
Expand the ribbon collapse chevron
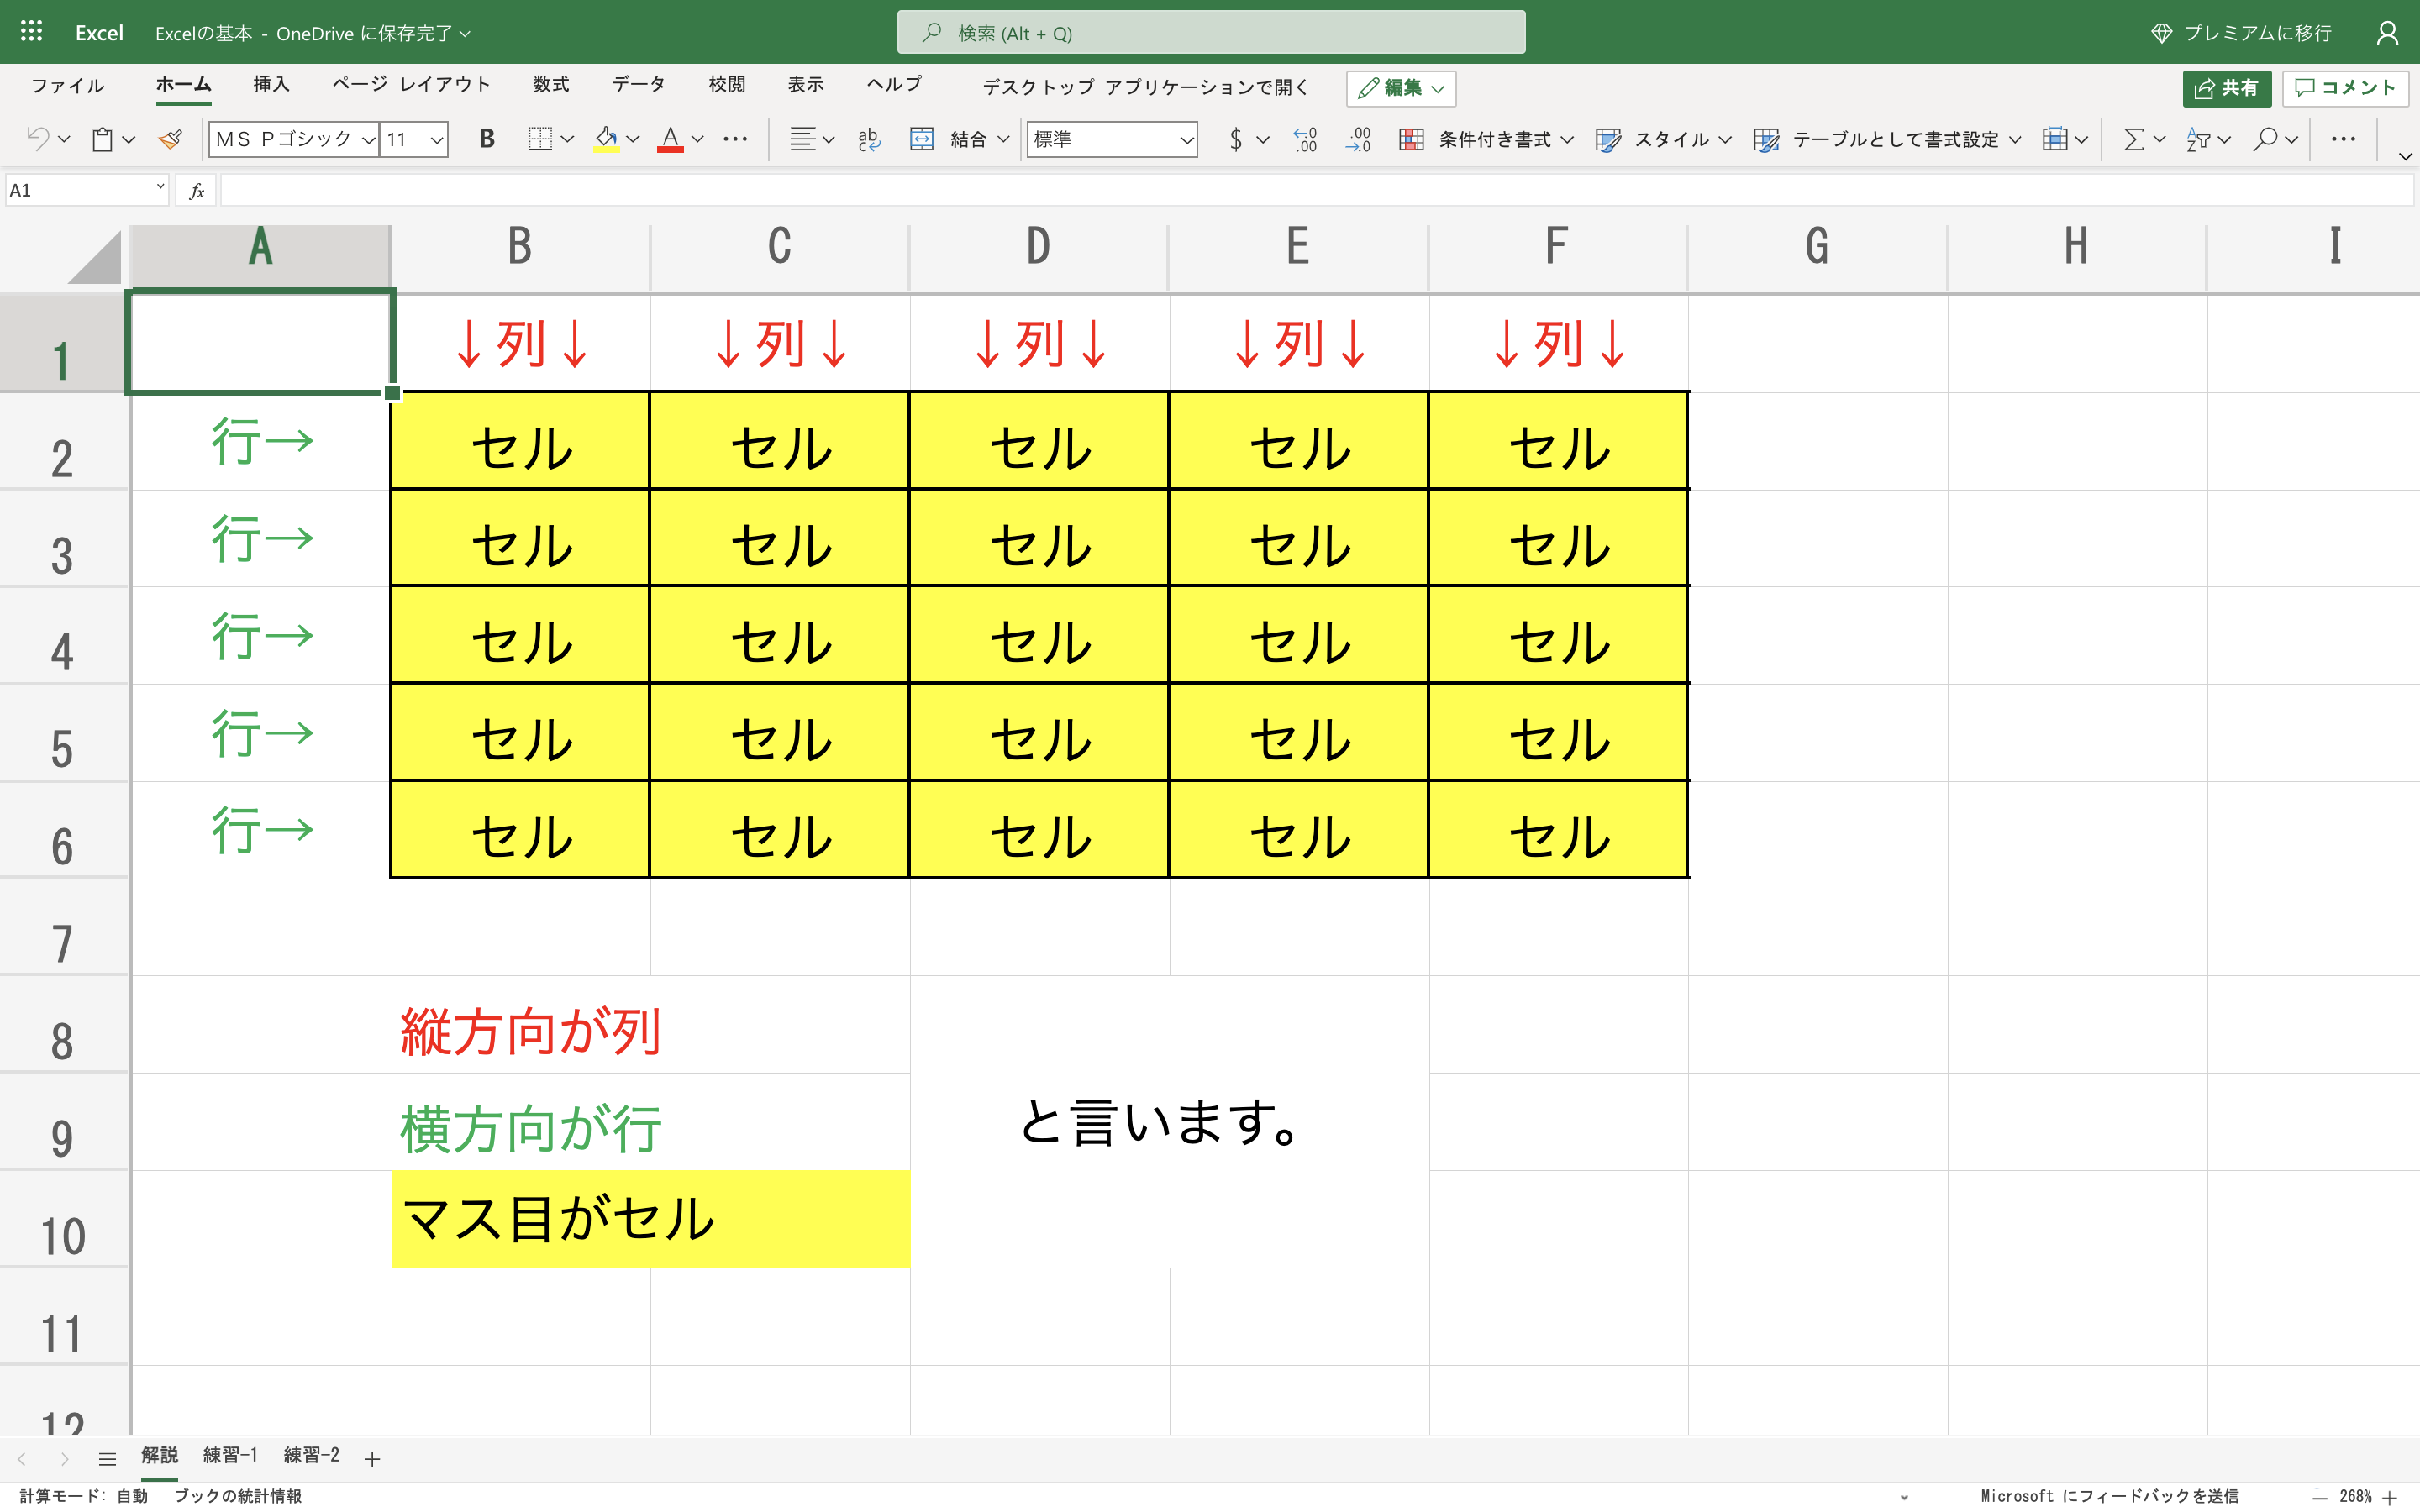pos(2405,156)
